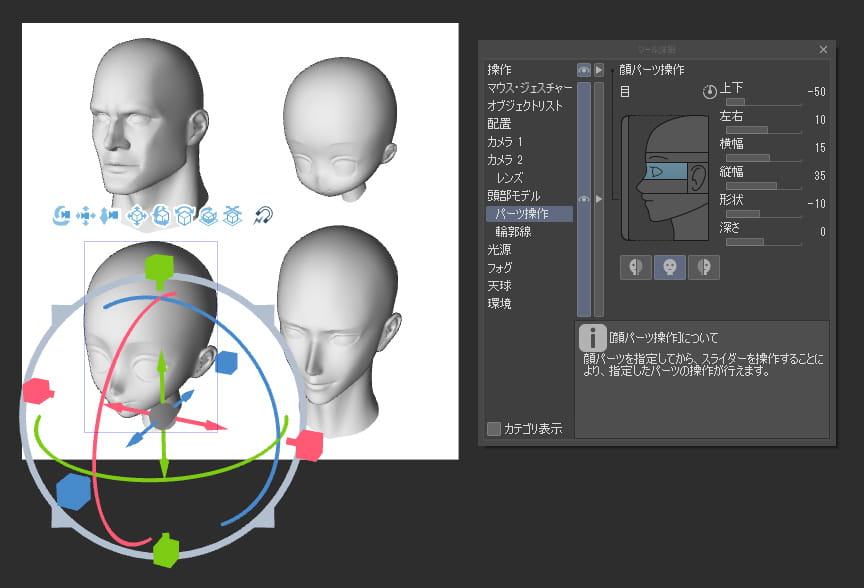Select the 3D object move tool icon
864x588 pixels.
tap(137, 214)
